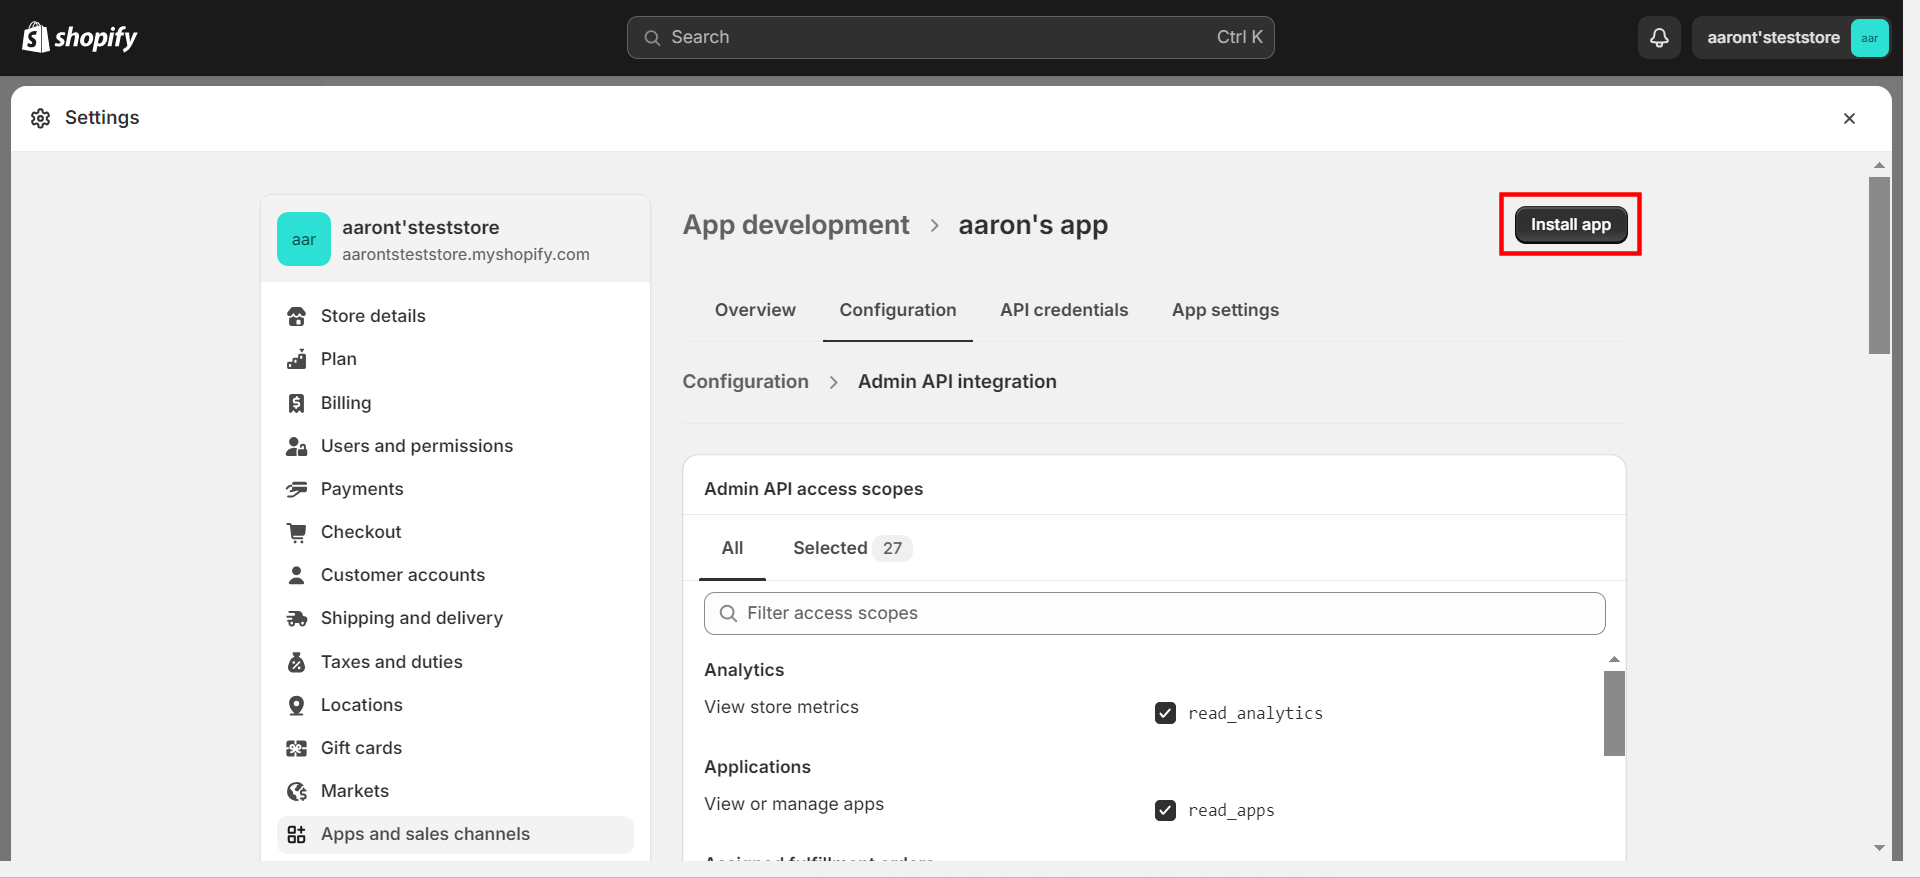1920x878 pixels.
Task: Focus the Filter access scopes field
Action: click(1154, 613)
